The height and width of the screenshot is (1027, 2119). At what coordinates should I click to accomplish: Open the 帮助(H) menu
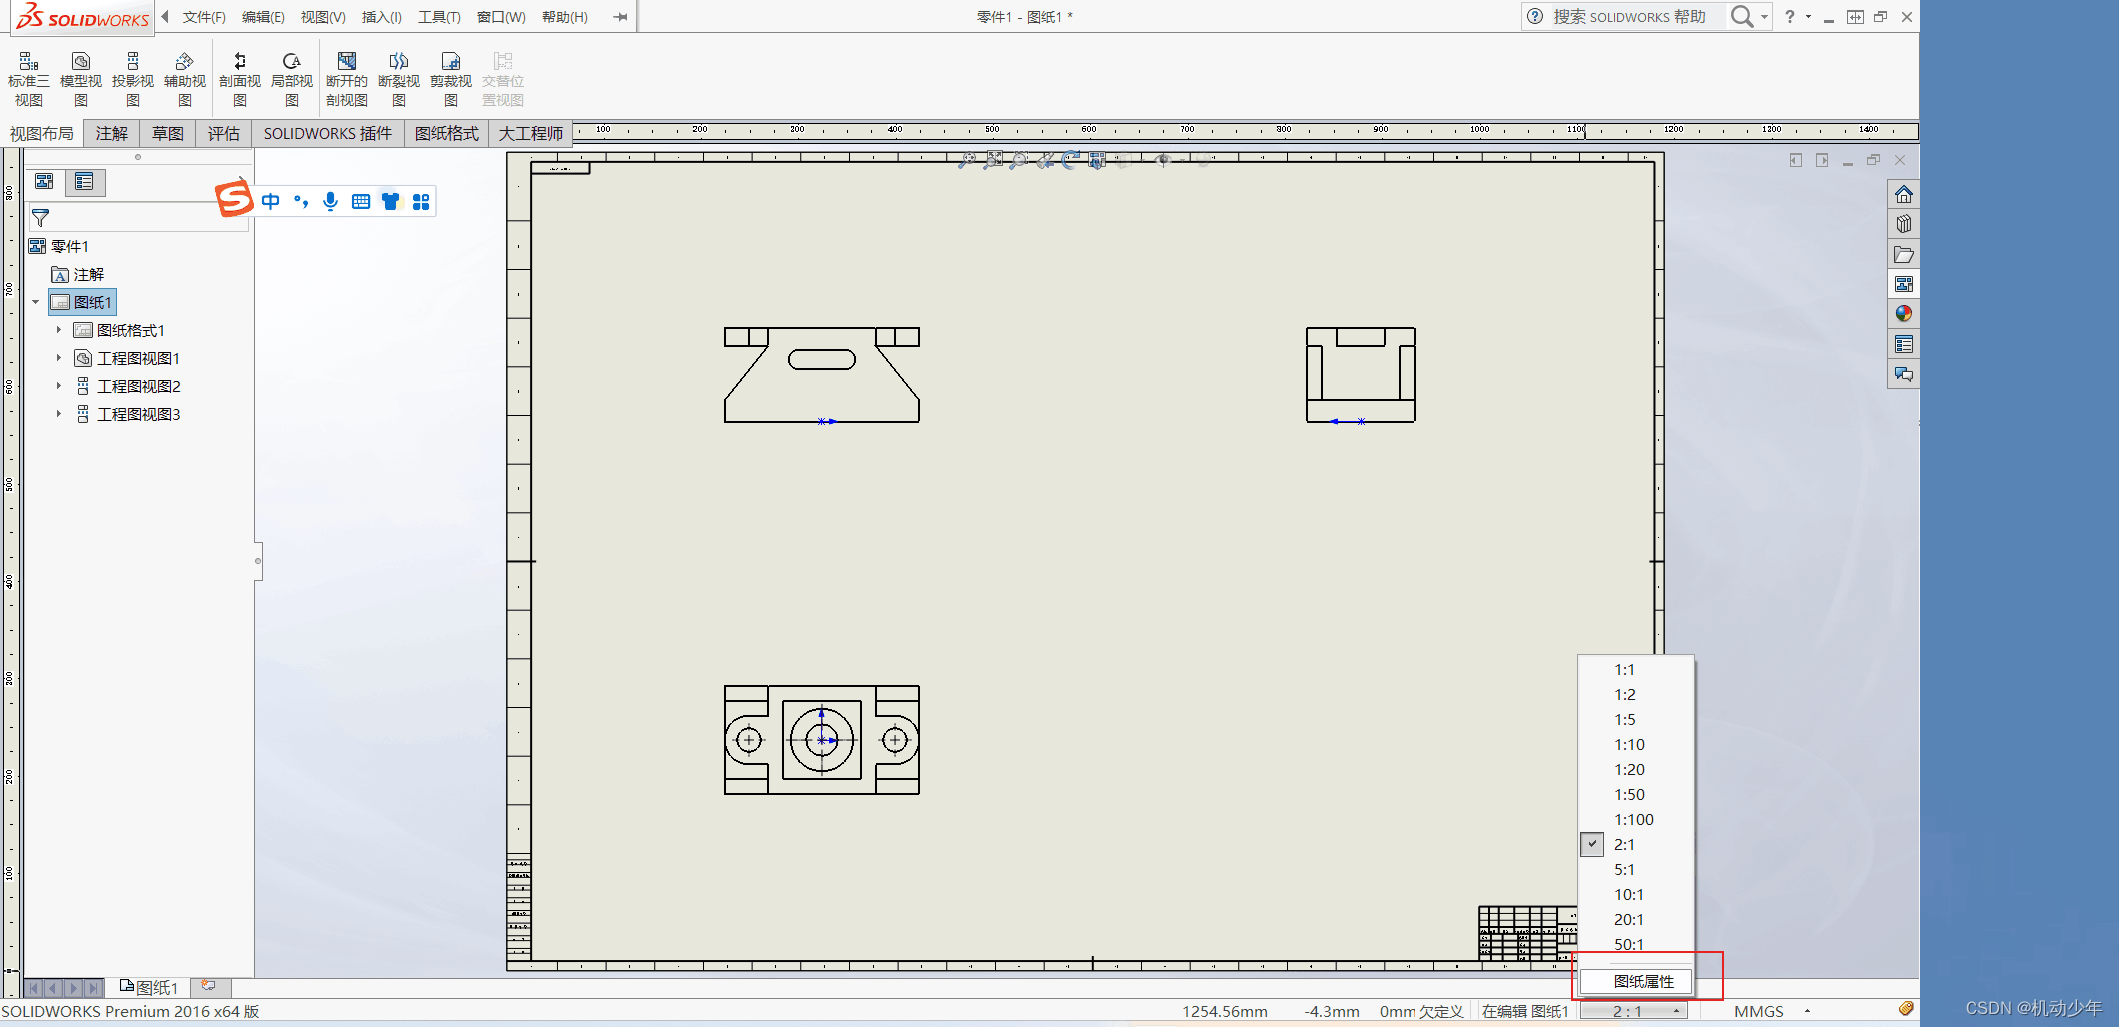click(565, 17)
